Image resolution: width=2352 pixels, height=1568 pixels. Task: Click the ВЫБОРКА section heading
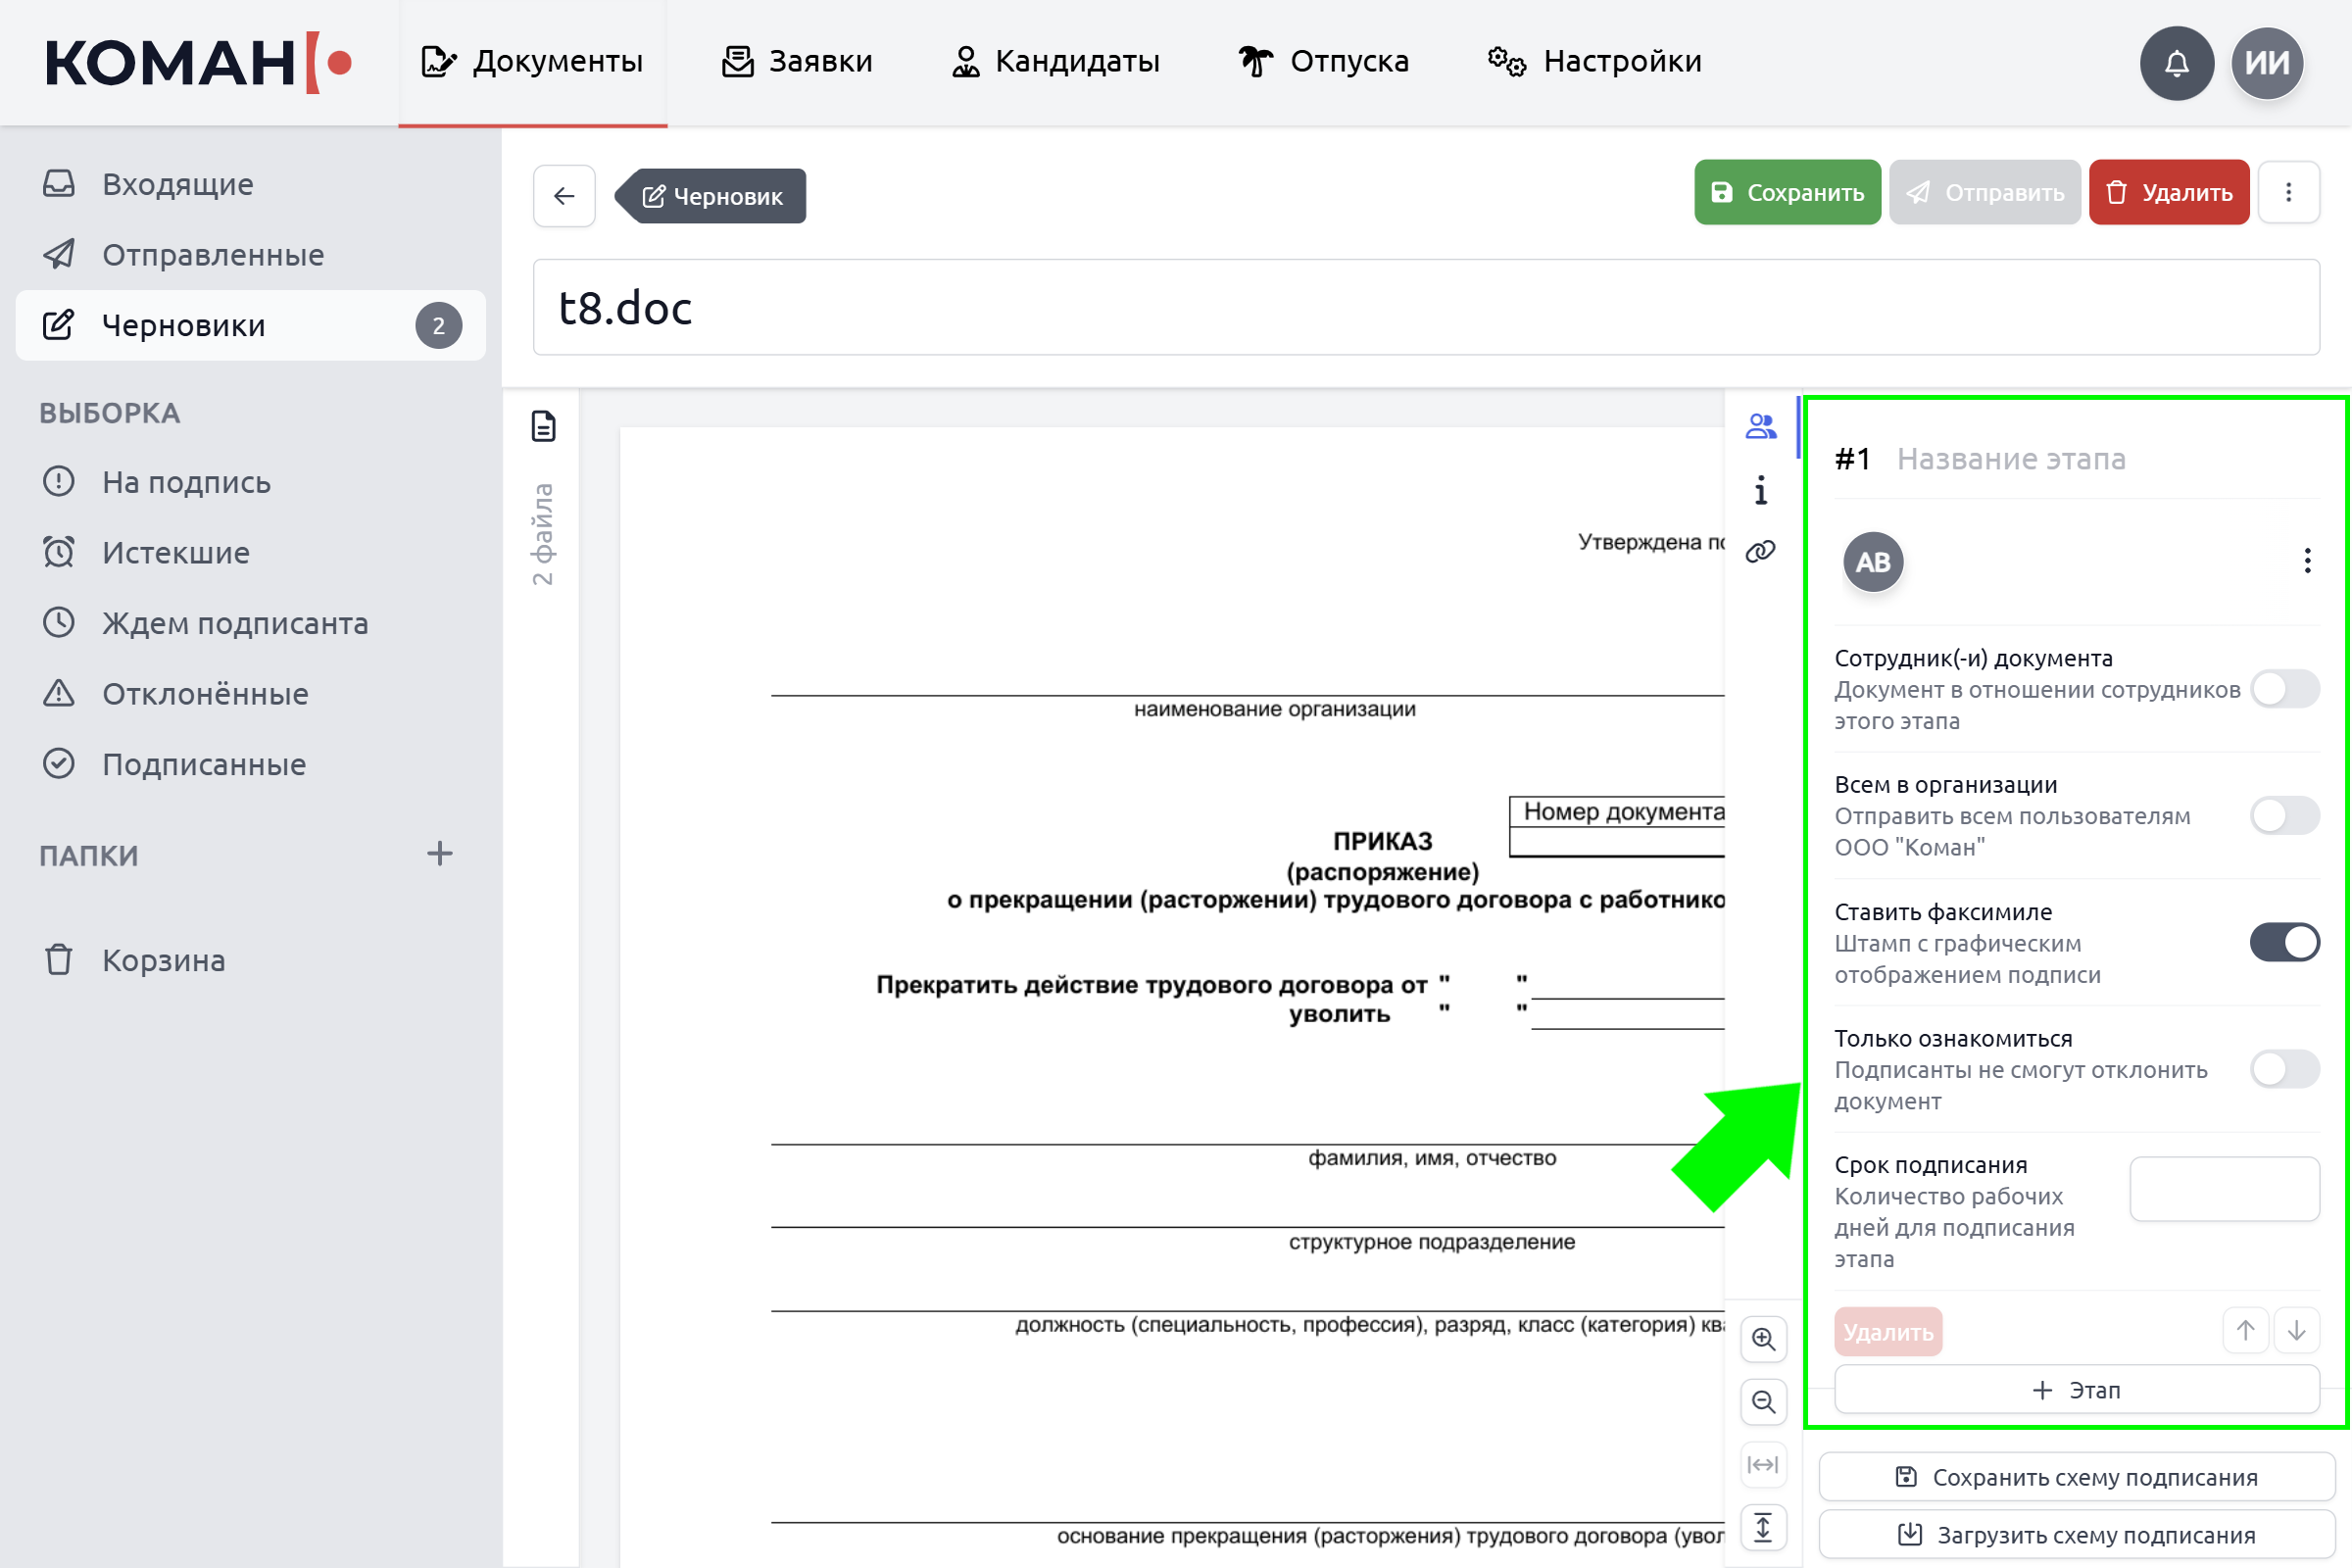click(110, 413)
